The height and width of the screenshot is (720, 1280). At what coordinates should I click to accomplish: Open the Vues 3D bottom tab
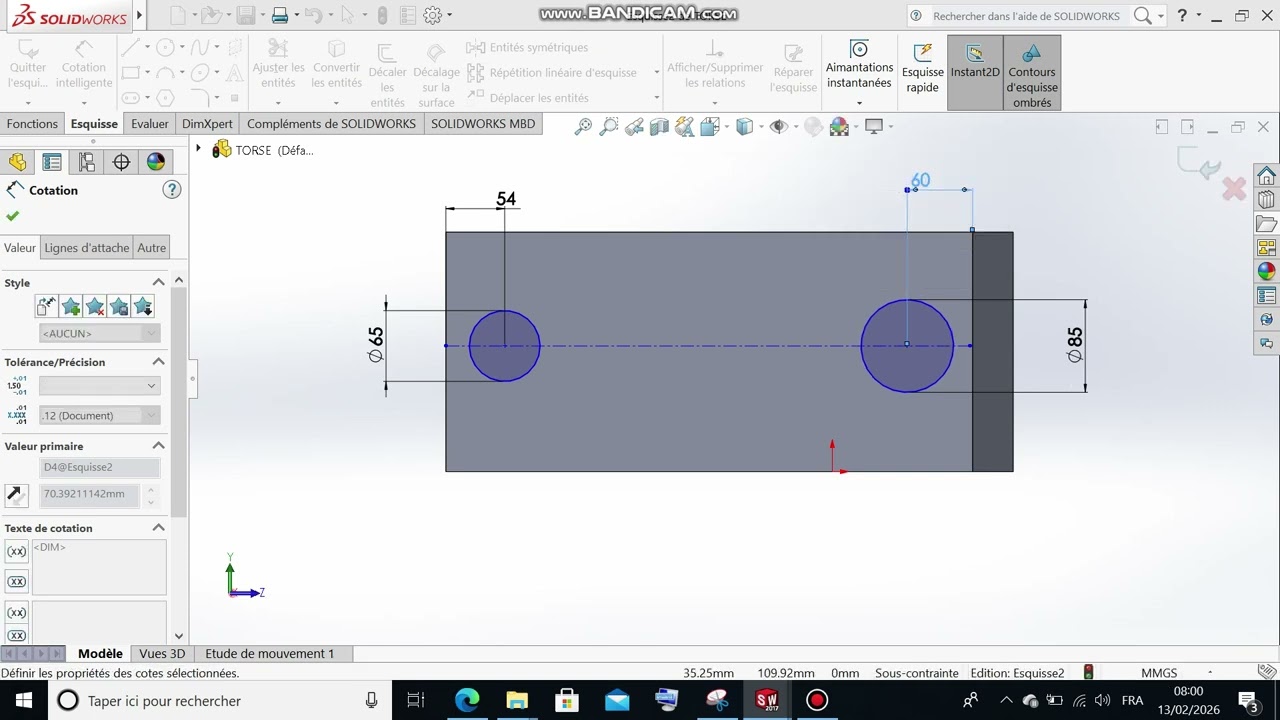[162, 654]
